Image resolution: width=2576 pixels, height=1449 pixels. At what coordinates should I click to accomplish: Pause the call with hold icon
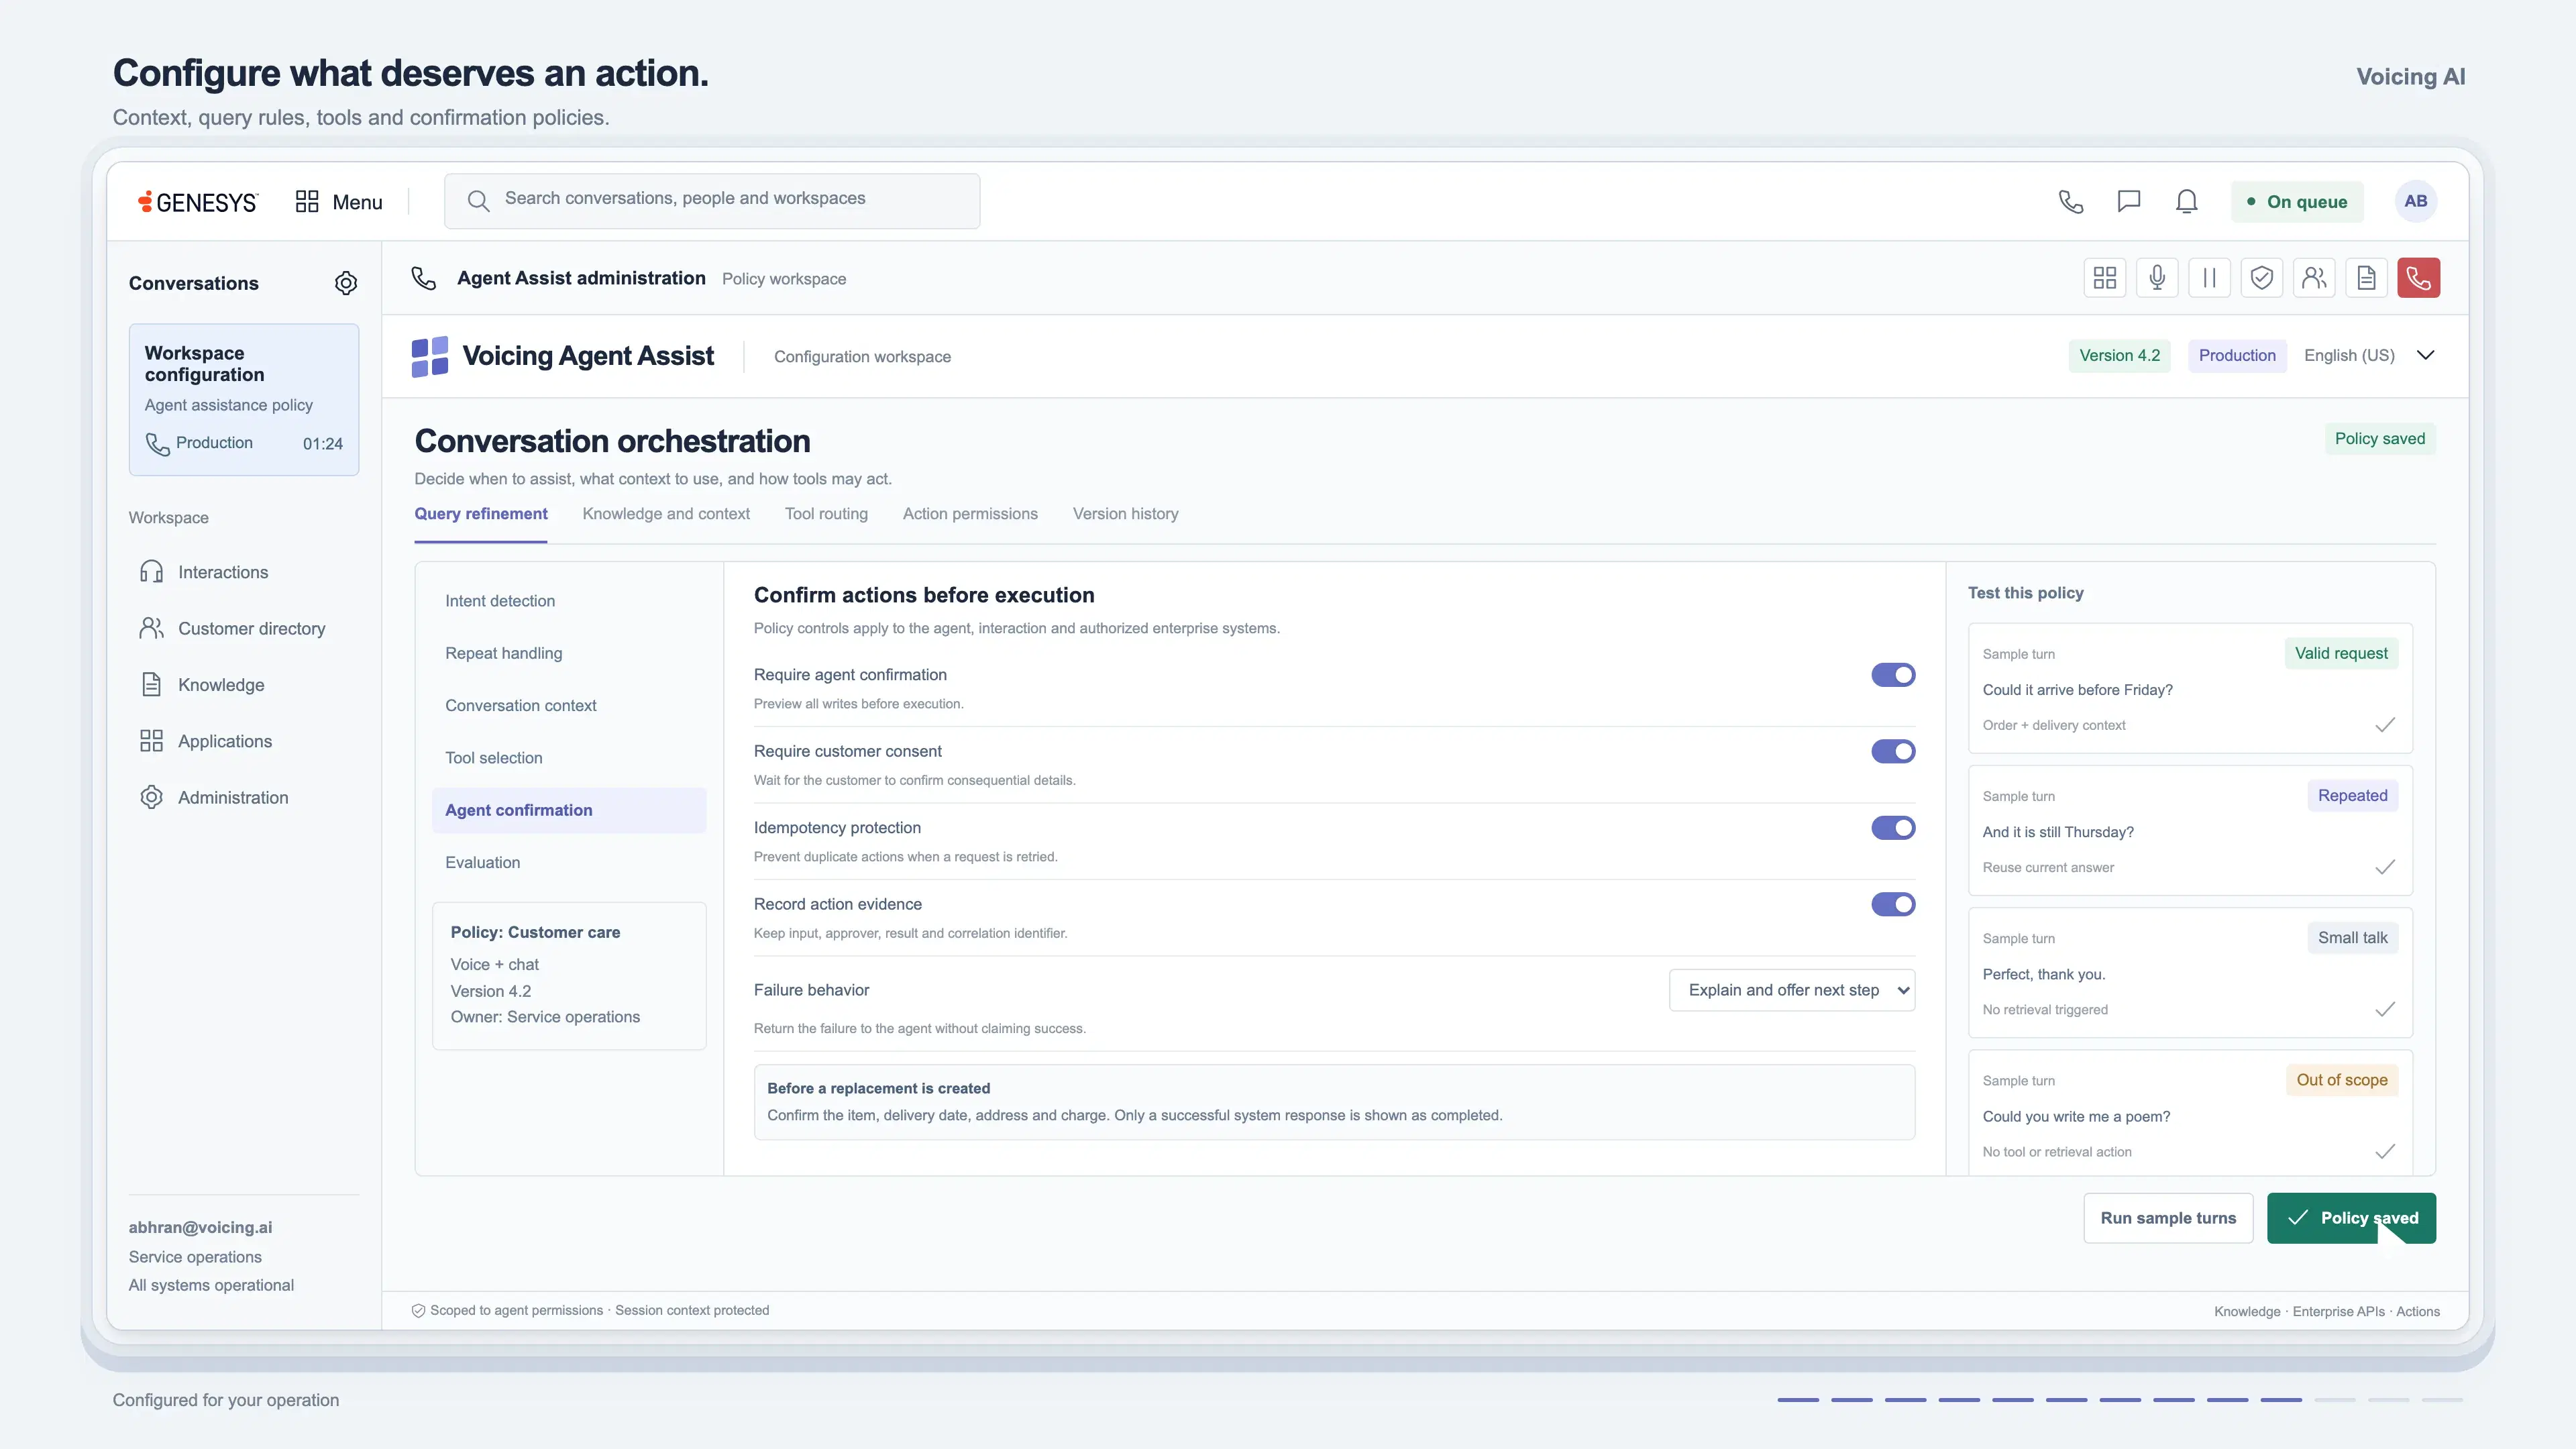[2210, 278]
